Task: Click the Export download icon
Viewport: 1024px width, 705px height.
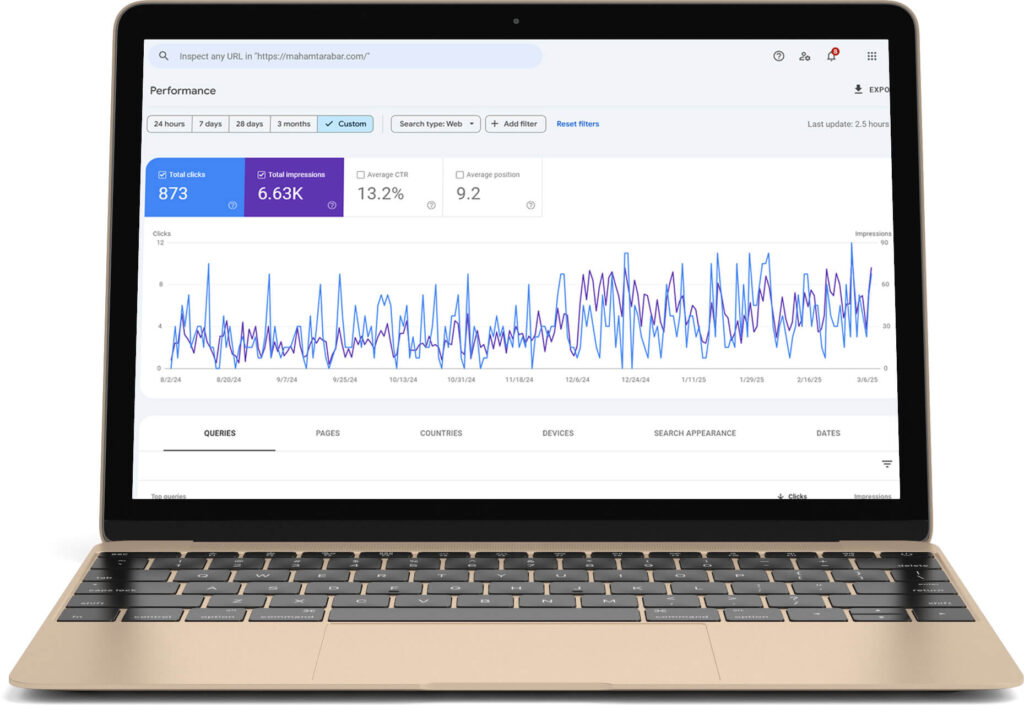Action: pyautogui.click(x=858, y=89)
